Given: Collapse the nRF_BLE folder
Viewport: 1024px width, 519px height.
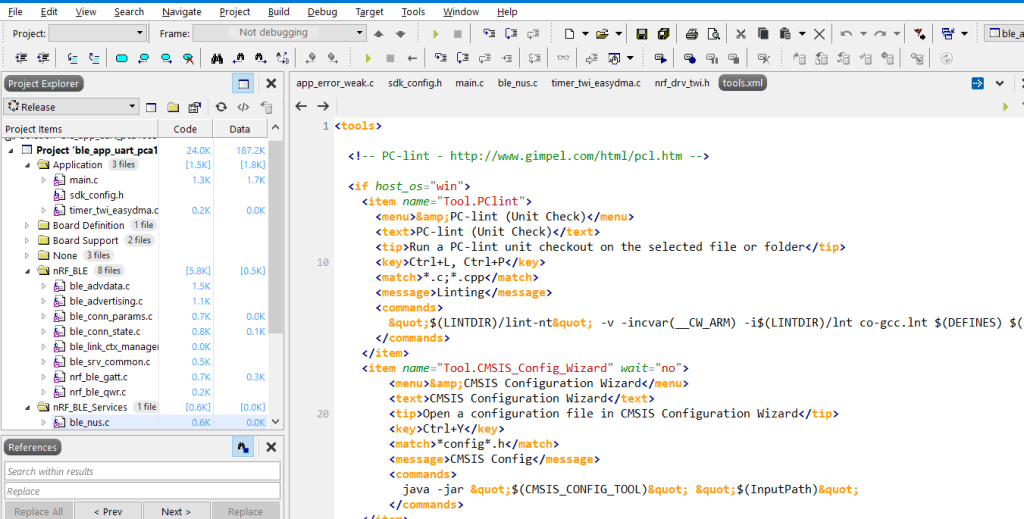Looking at the screenshot, I should [x=29, y=270].
